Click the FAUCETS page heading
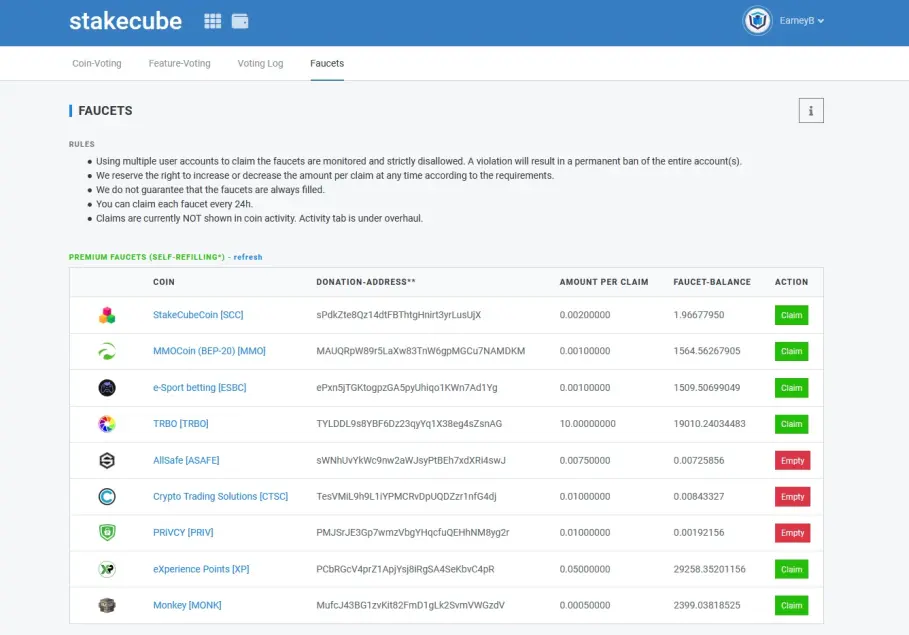 coord(105,111)
